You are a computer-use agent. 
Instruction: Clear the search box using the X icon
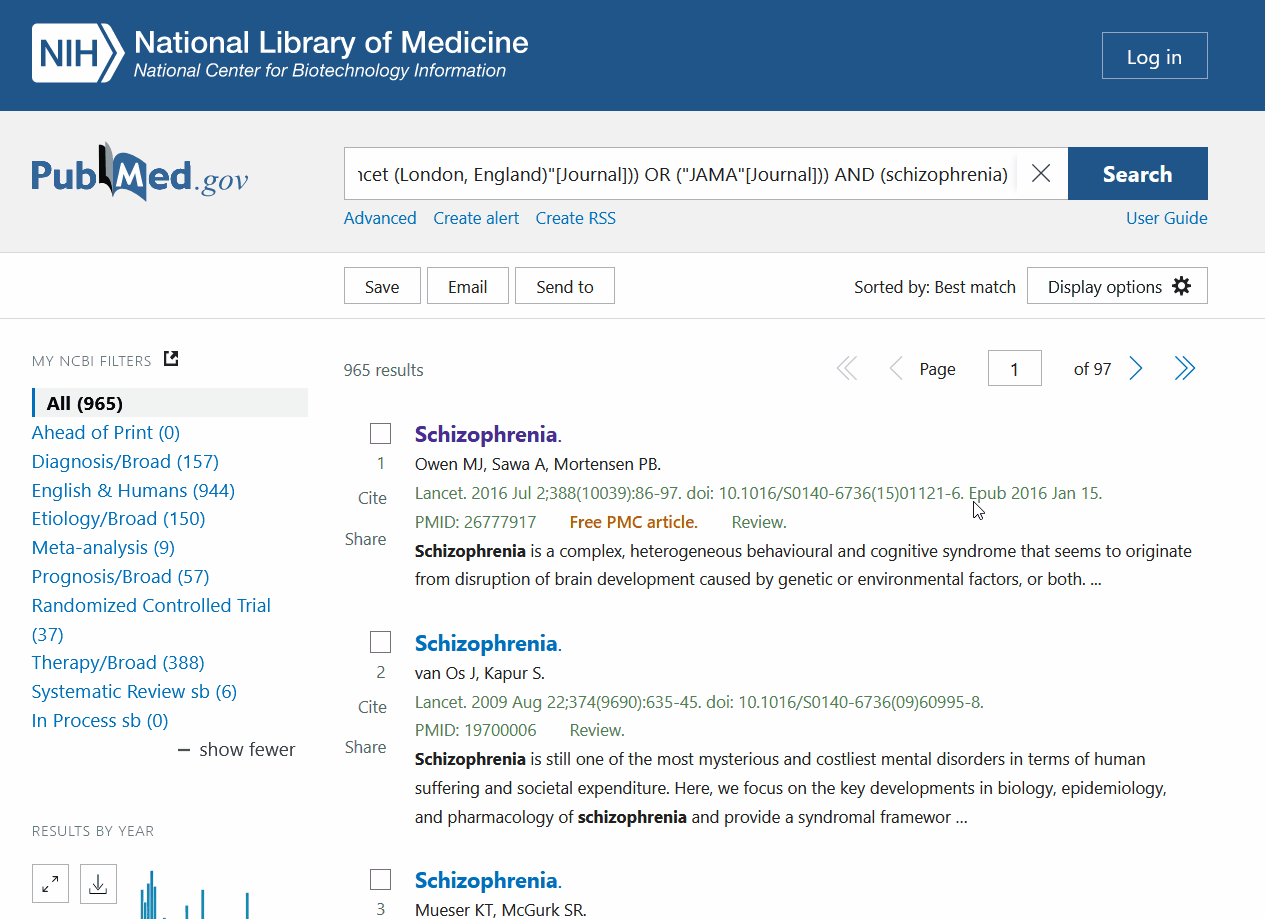pos(1040,173)
